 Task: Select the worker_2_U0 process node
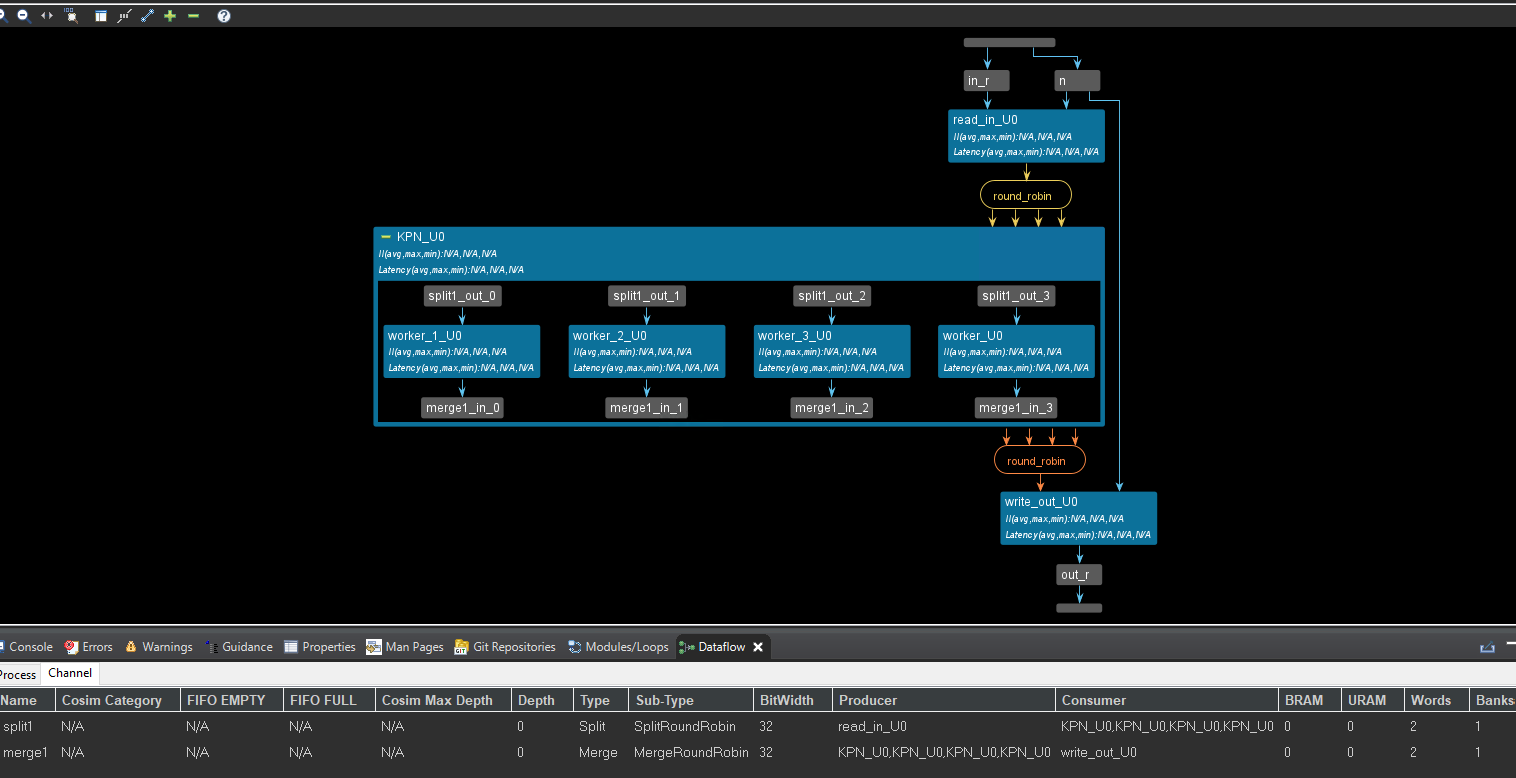click(647, 351)
